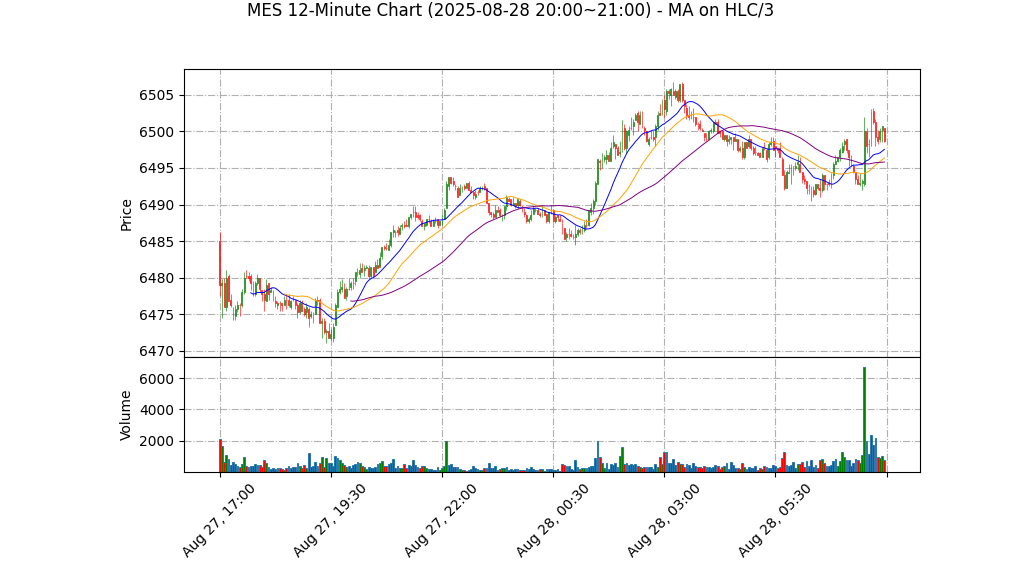Click the tallest volume bar above 6000

tap(864, 420)
